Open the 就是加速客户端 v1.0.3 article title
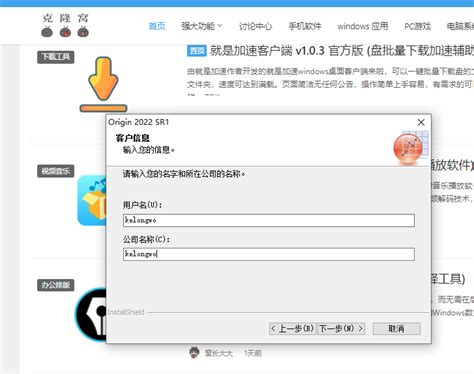The width and height of the screenshot is (474, 374). point(342,51)
